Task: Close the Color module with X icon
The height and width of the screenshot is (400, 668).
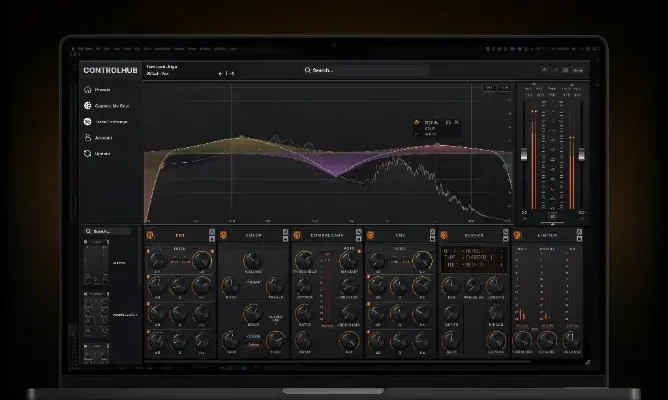Action: [285, 231]
